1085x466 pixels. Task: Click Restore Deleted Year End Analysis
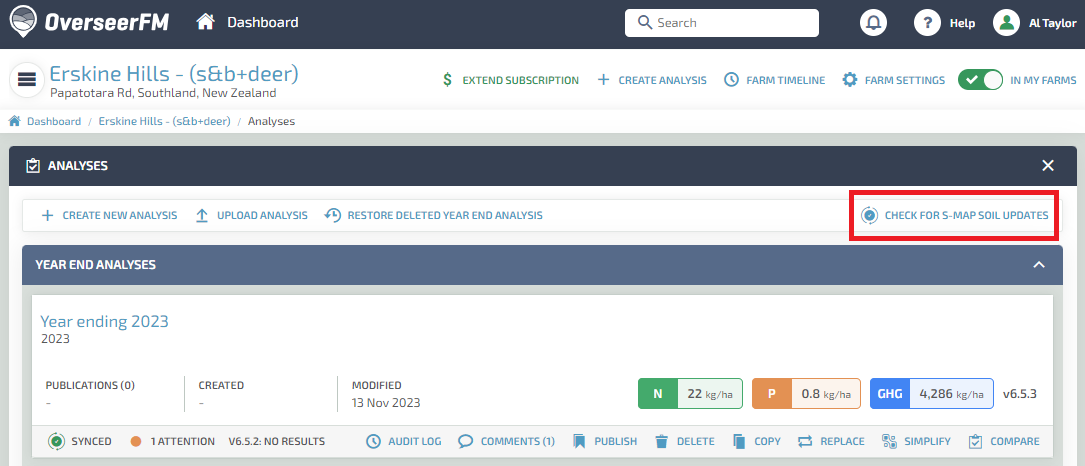433,215
